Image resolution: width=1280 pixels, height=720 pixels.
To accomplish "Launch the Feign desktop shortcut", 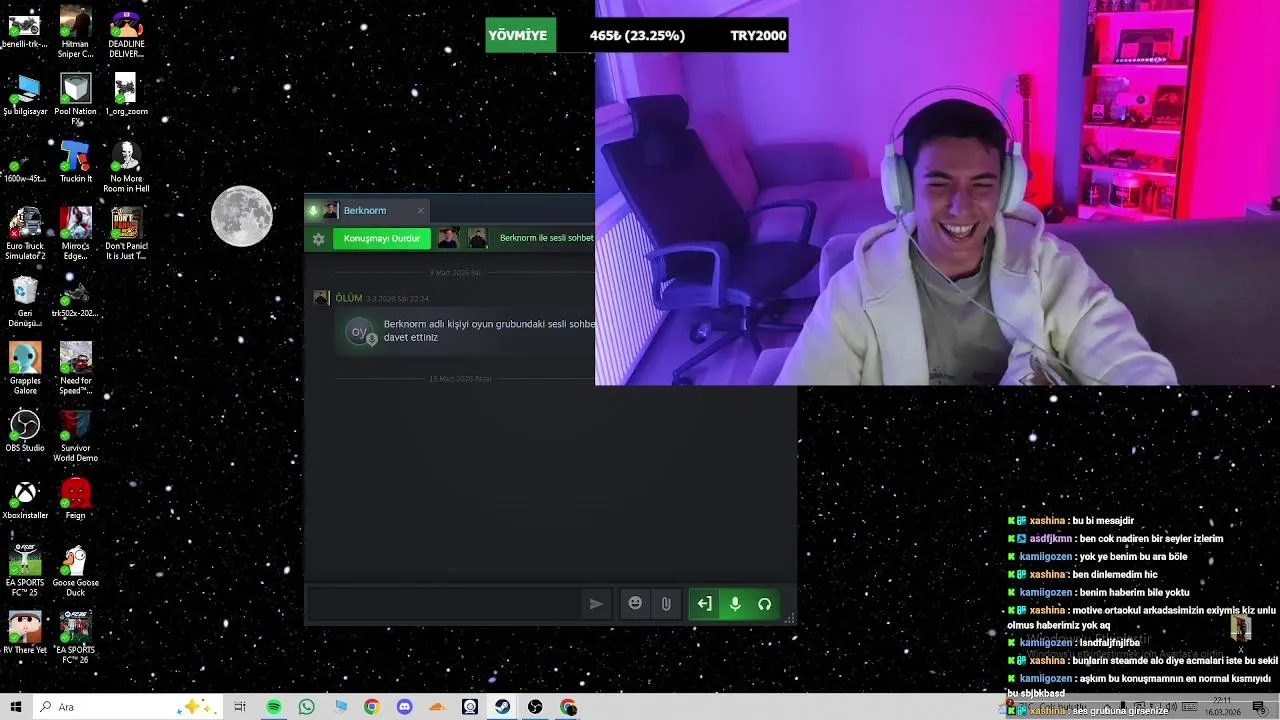I will [75, 498].
